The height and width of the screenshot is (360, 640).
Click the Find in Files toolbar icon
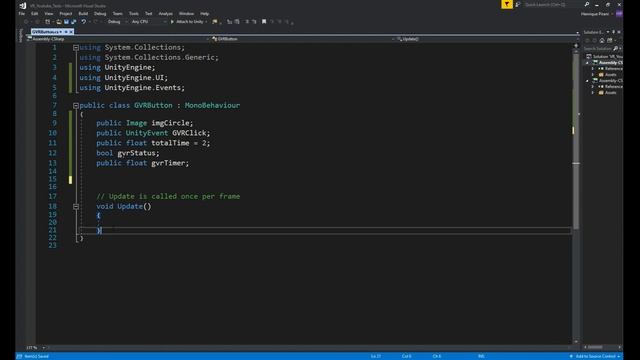click(x=215, y=22)
